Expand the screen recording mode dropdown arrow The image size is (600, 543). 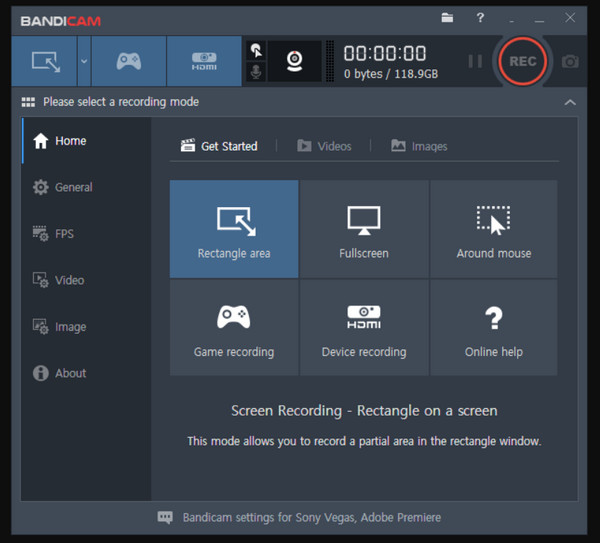[x=84, y=61]
